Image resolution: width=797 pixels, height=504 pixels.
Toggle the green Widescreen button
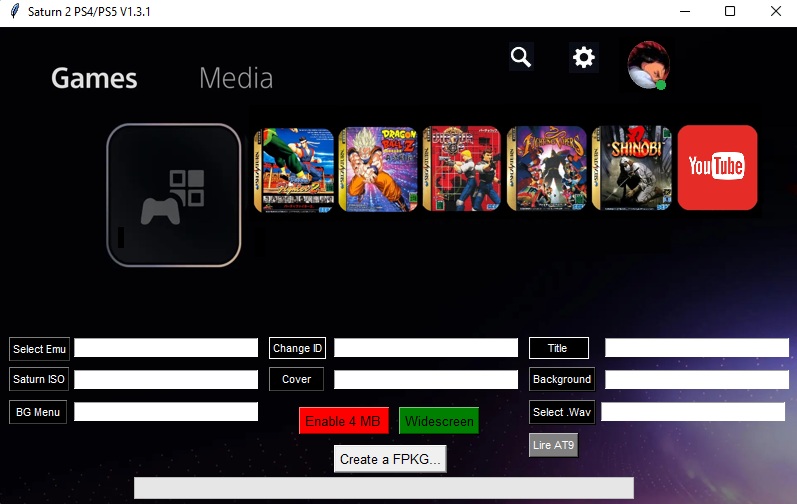tap(439, 421)
